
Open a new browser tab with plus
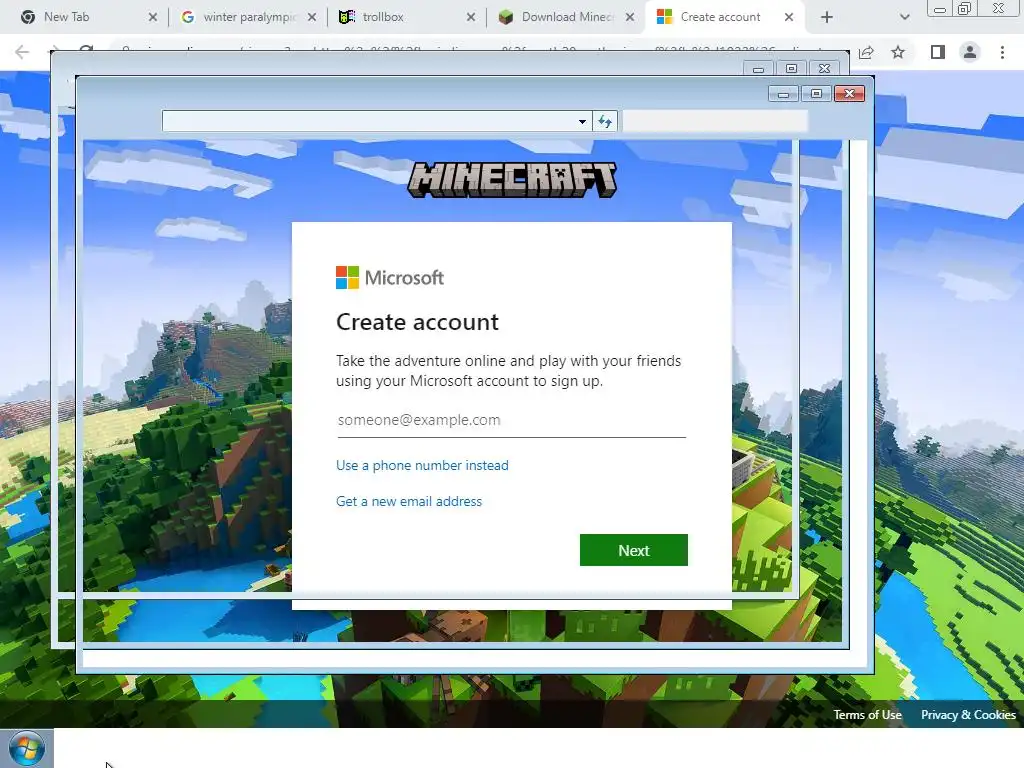coord(827,18)
